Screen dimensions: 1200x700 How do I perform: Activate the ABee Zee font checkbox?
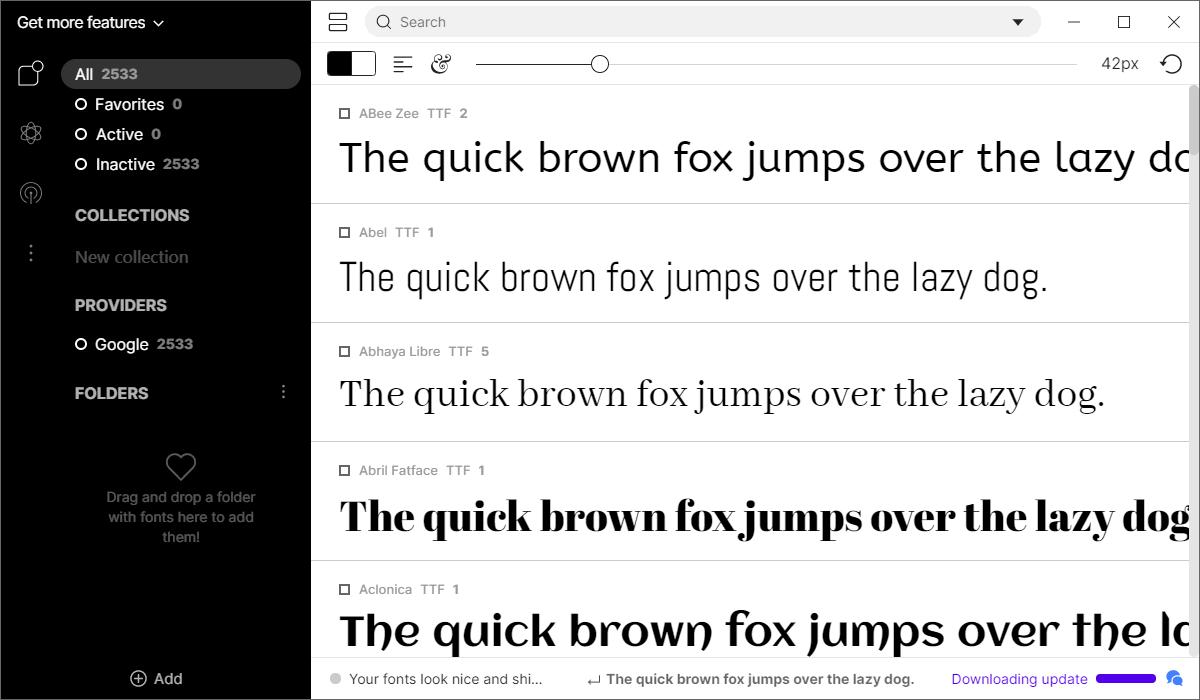click(344, 114)
